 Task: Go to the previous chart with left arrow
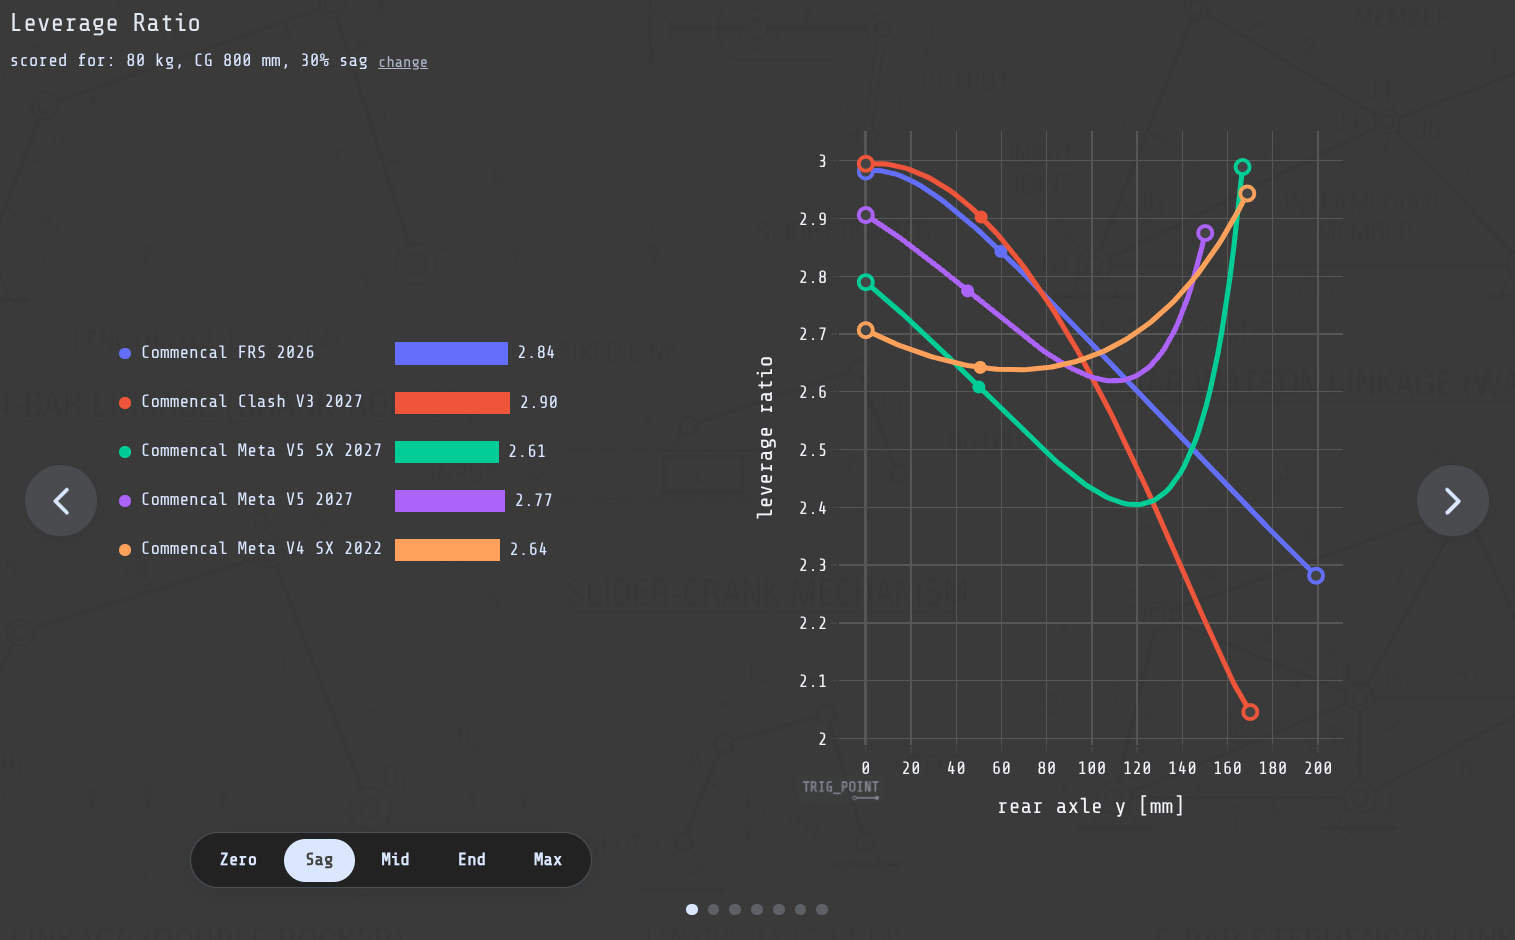point(61,501)
